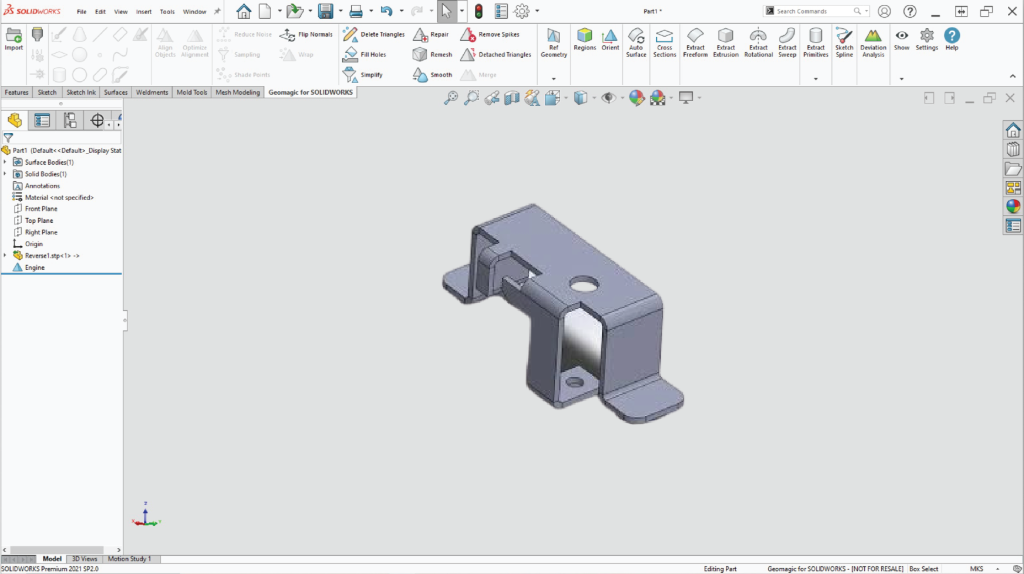The height and width of the screenshot is (574, 1024).
Task: Launch Deviation Analysis
Action: click(873, 42)
